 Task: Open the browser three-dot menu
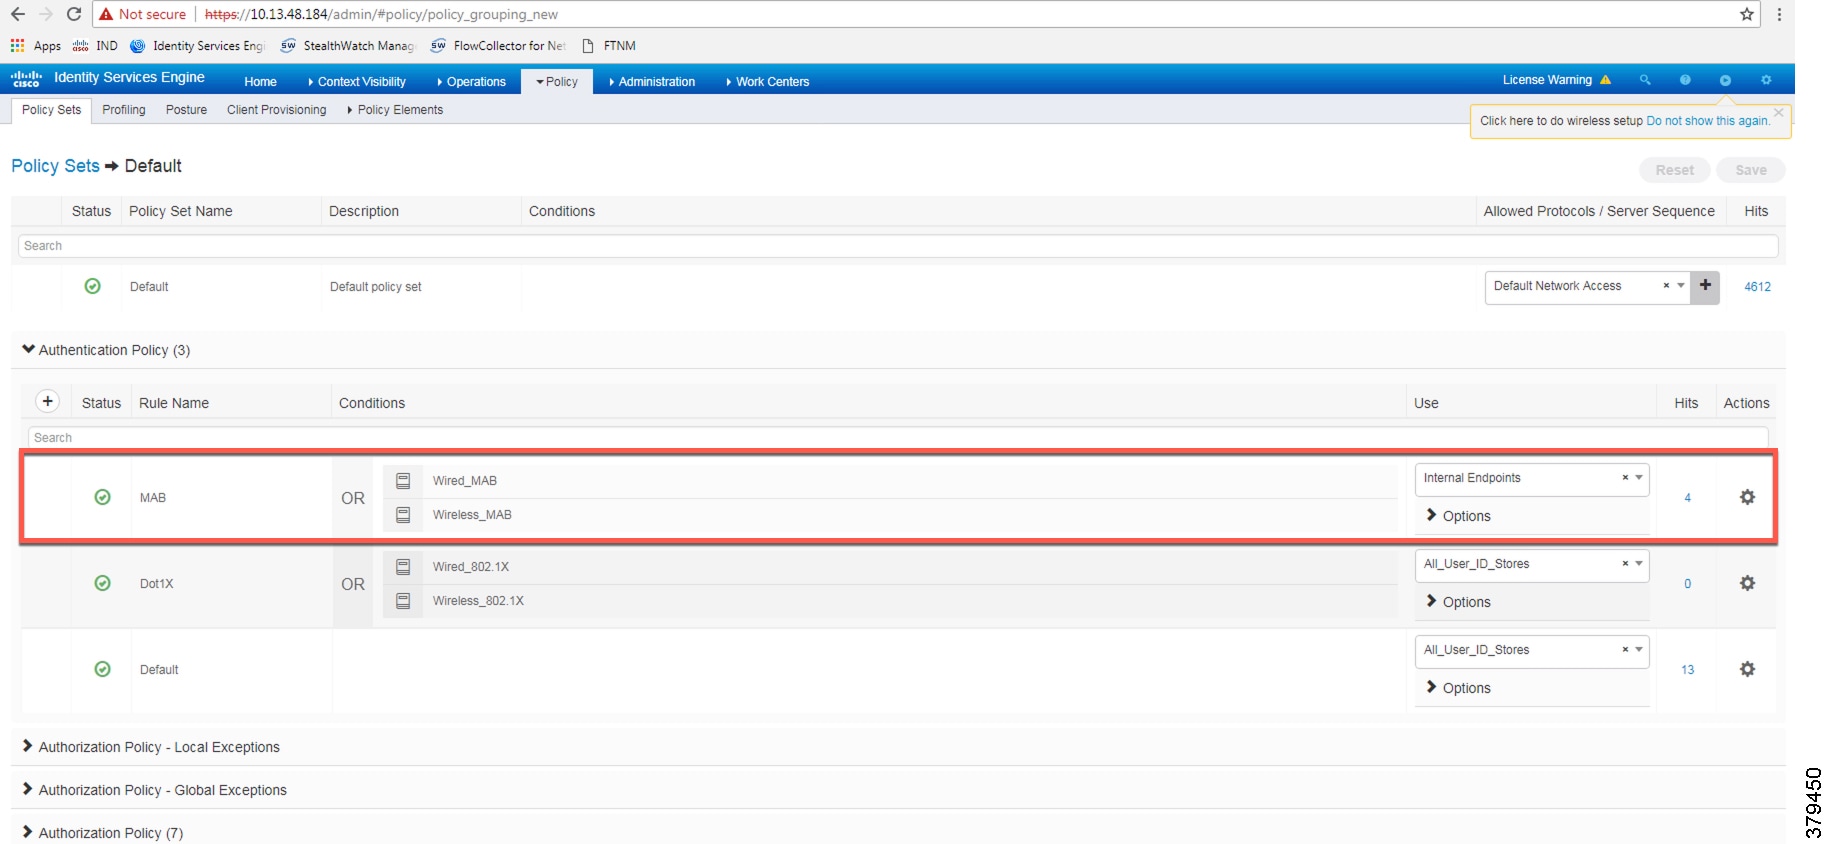[1779, 14]
